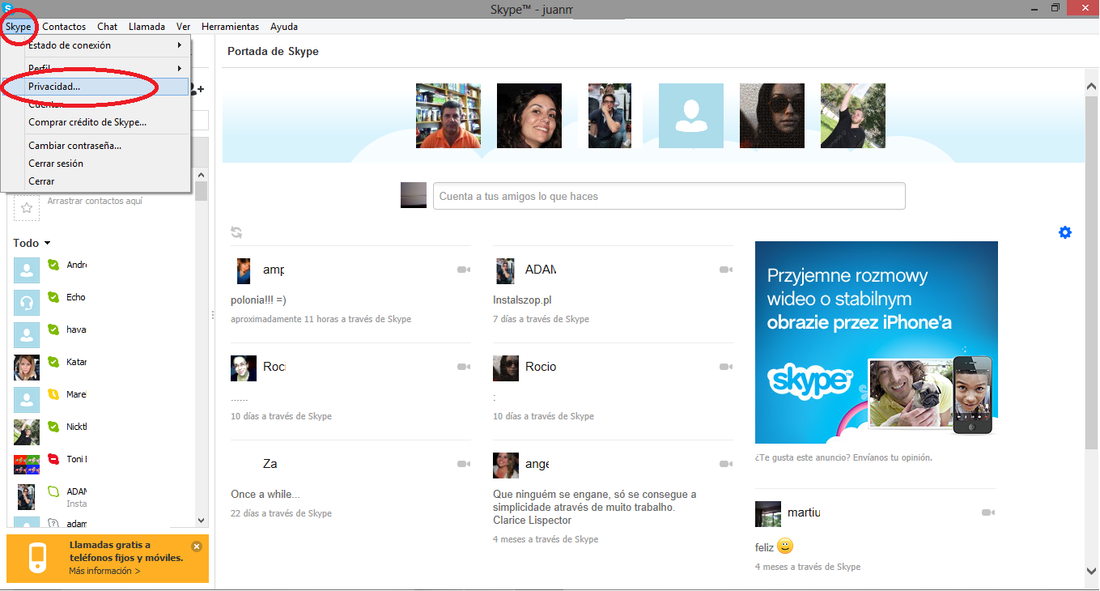
Task: Open the smiling dark-haired woman photo
Action: [529, 116]
